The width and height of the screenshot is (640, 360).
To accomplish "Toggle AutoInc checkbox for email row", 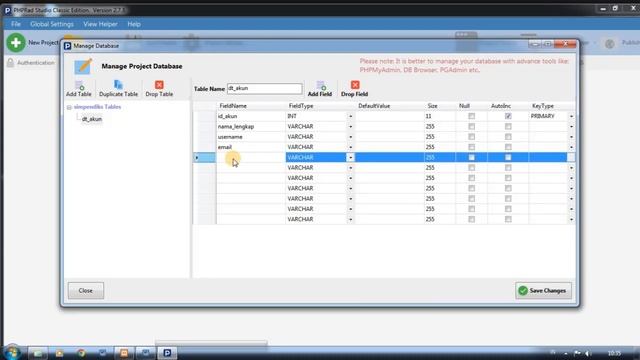I will point(508,147).
